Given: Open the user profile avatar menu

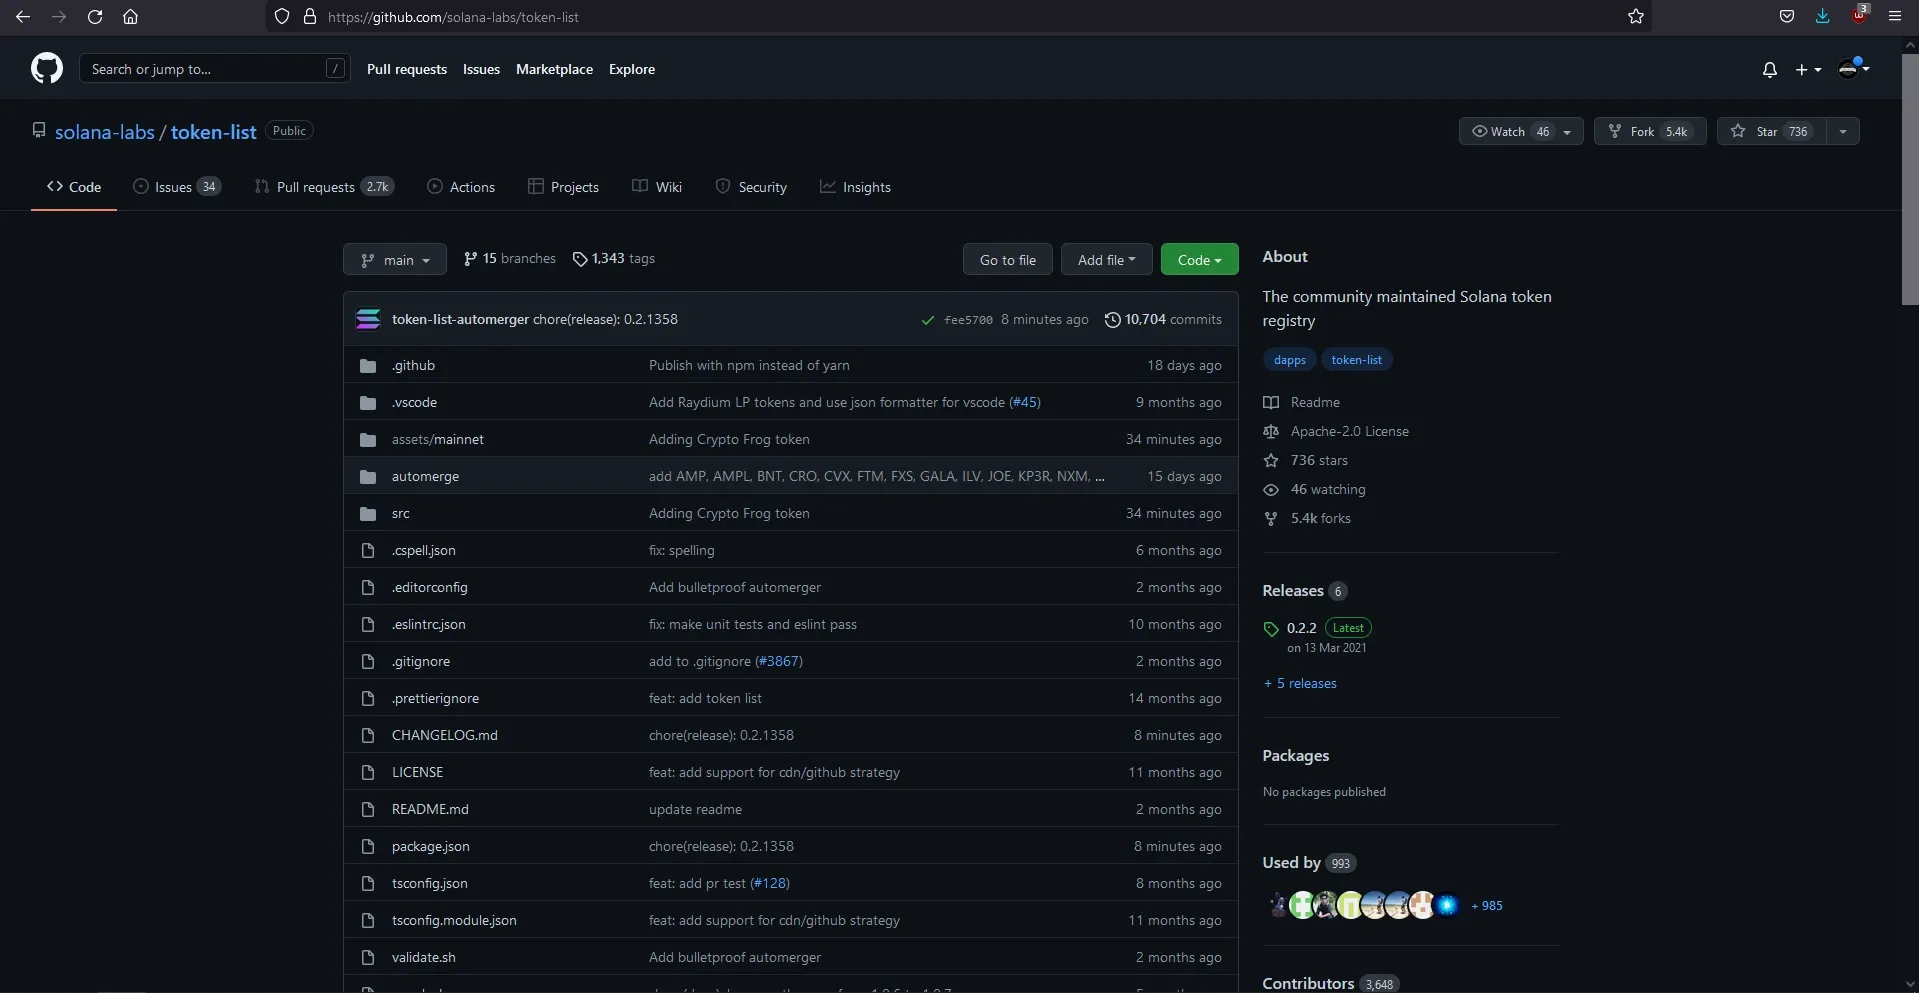Looking at the screenshot, I should 1854,68.
